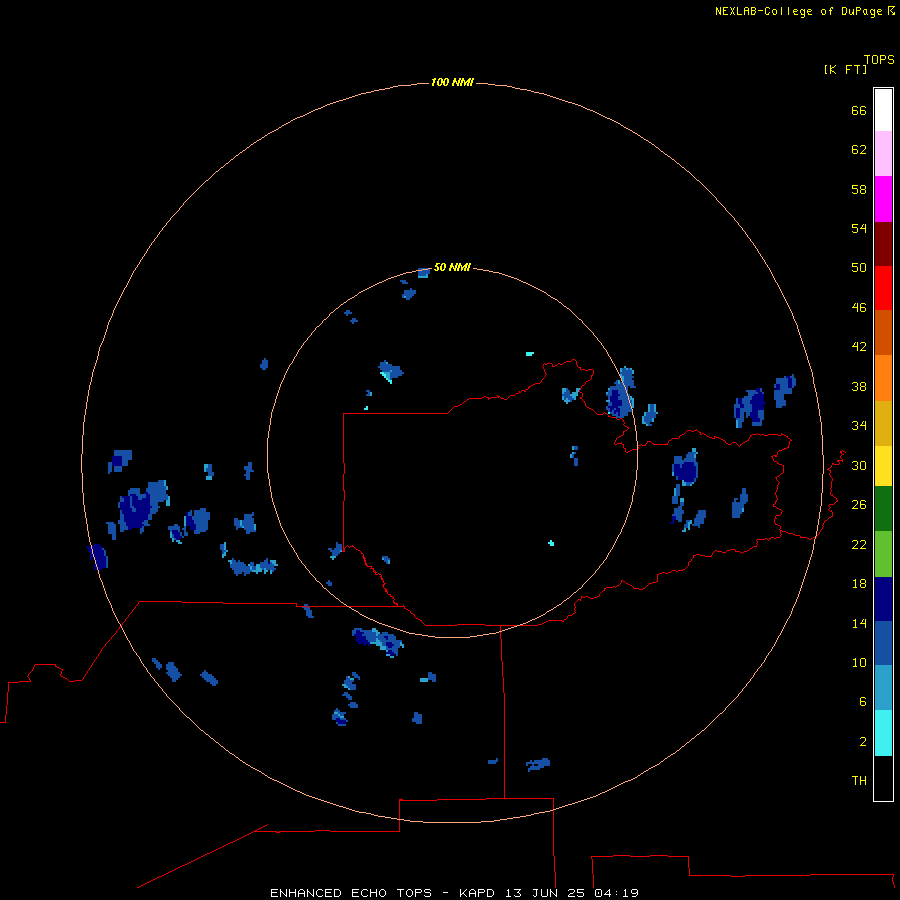
Task: Click the 50 value on the TOPS legend scale
Action: [859, 268]
